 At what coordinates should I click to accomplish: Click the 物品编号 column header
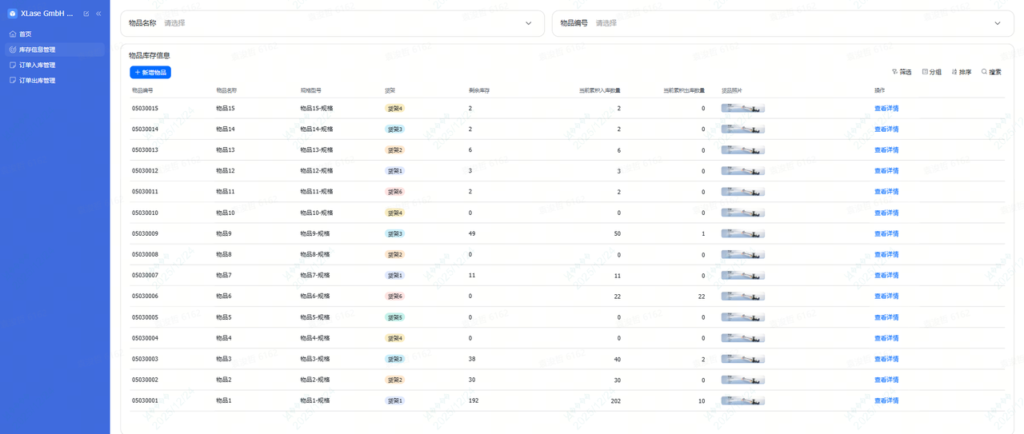coord(142,90)
